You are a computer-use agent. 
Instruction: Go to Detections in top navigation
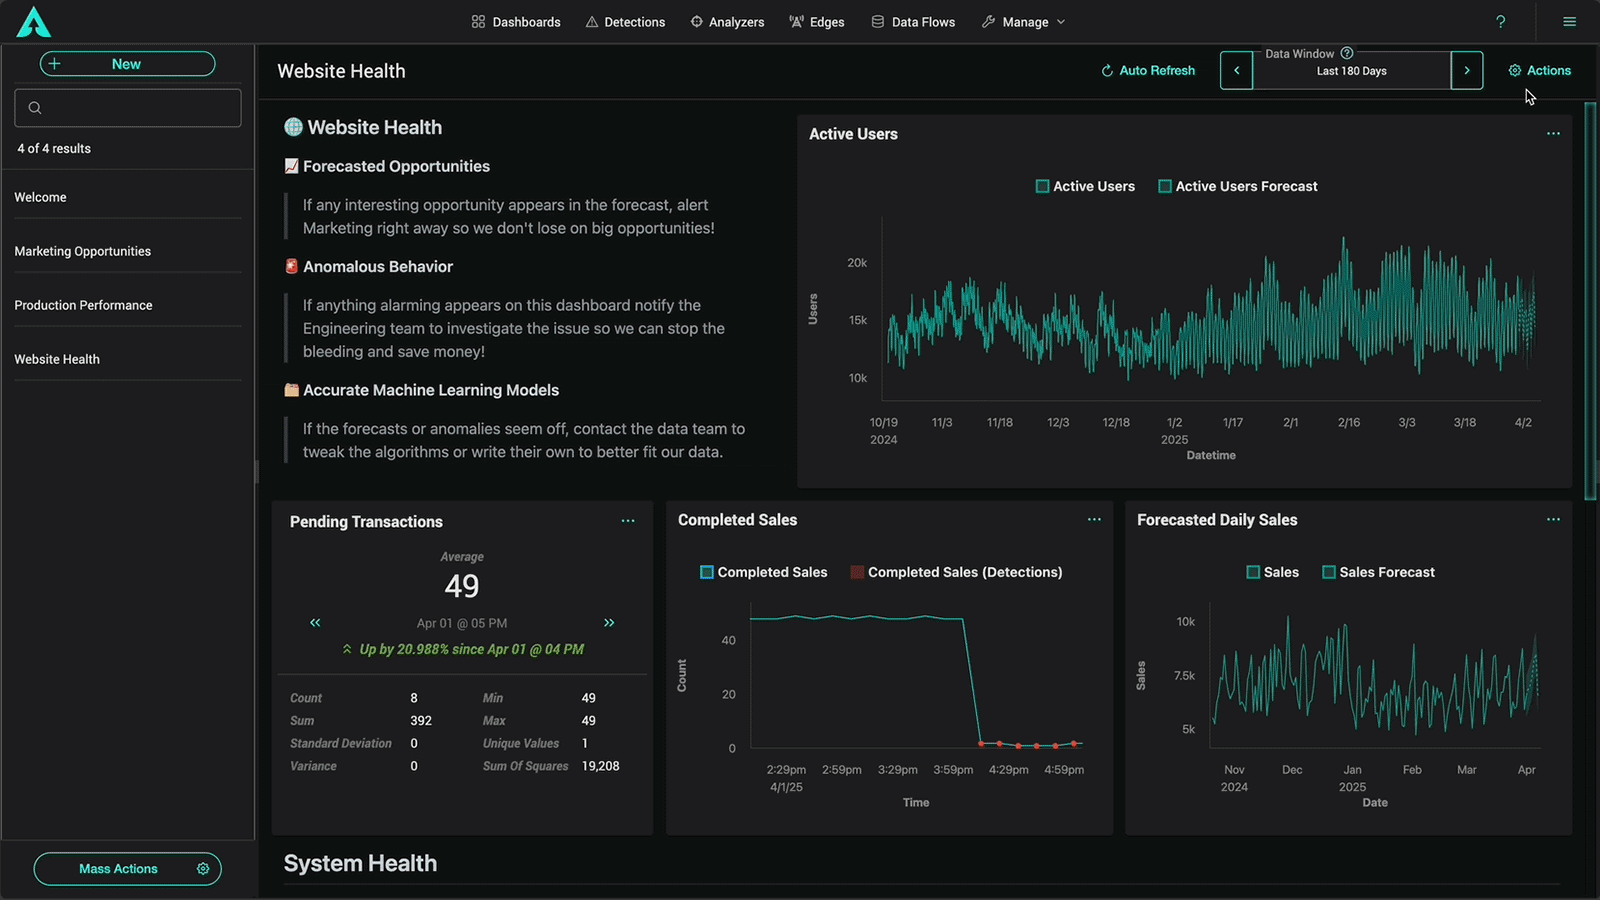point(625,22)
